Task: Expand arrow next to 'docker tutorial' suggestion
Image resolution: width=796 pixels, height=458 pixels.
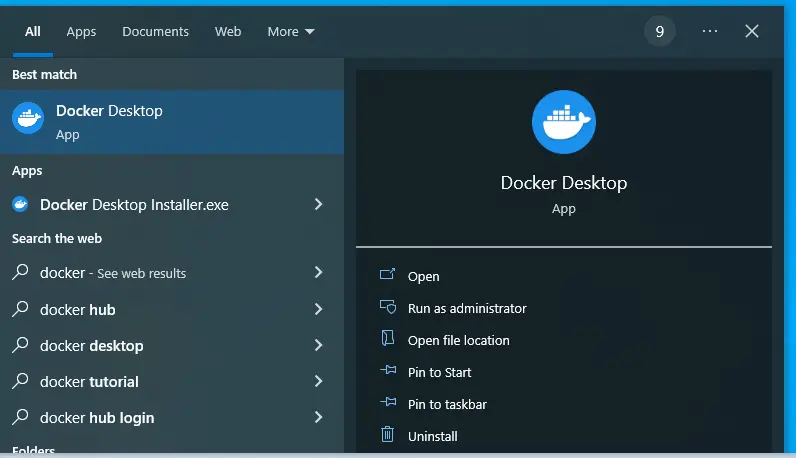Action: [x=318, y=381]
